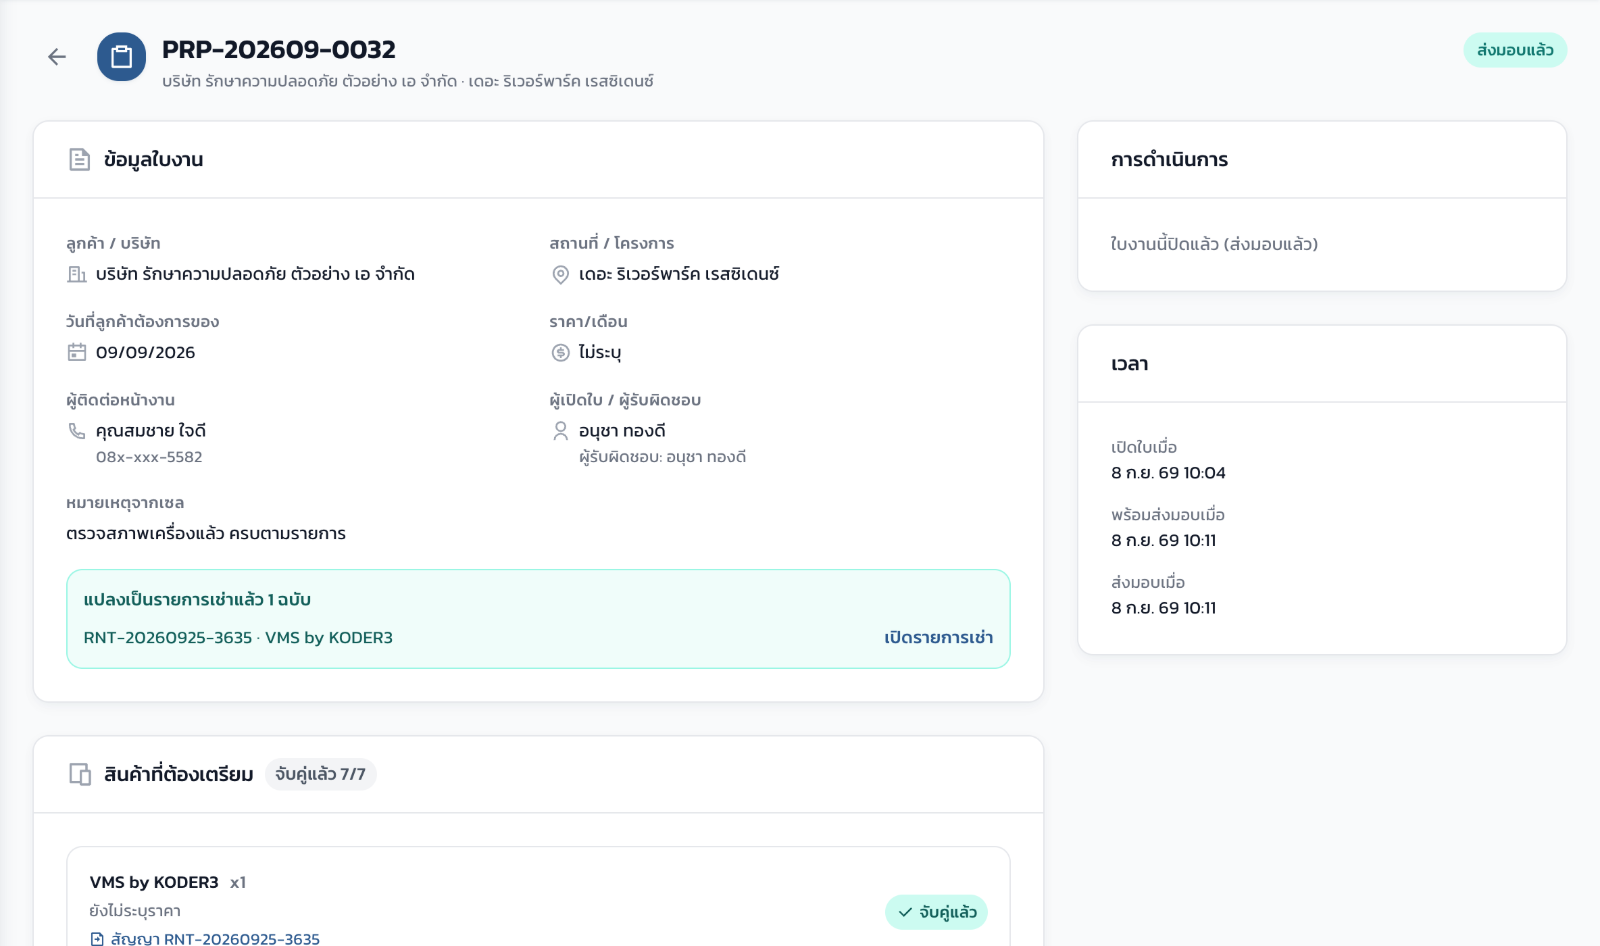The image size is (1600, 946).
Task: Open contract link สัญญา RNT-20260925-3635
Action: click(x=215, y=939)
